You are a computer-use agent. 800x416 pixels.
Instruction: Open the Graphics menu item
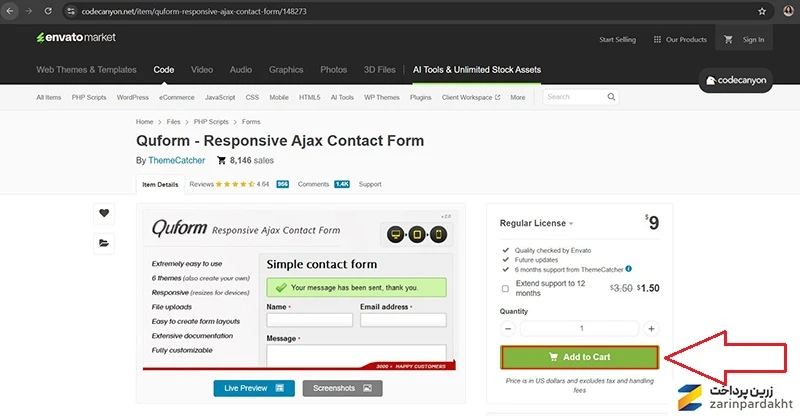tap(286, 70)
